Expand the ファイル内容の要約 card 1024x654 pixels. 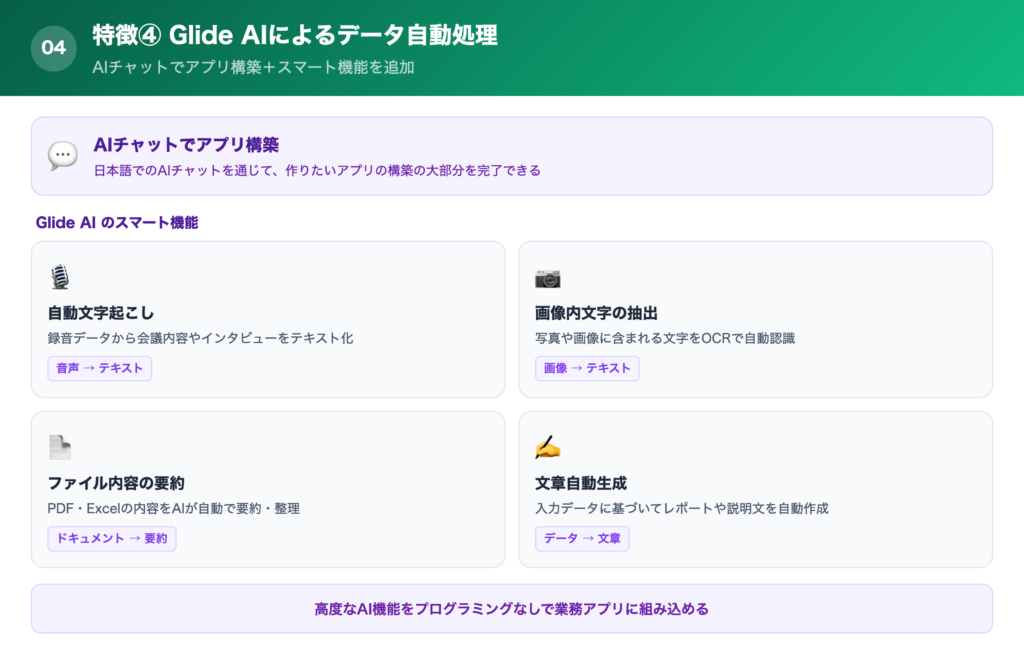[x=268, y=490]
